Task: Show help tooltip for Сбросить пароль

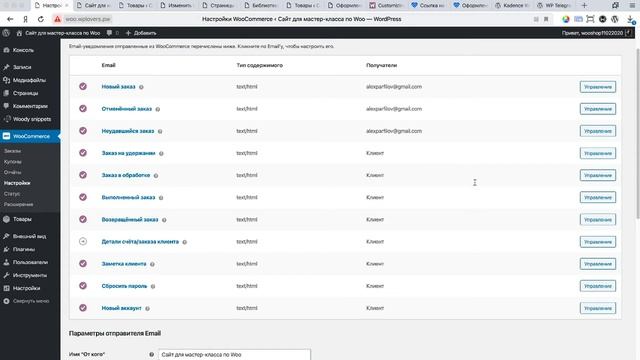Action: [x=153, y=286]
